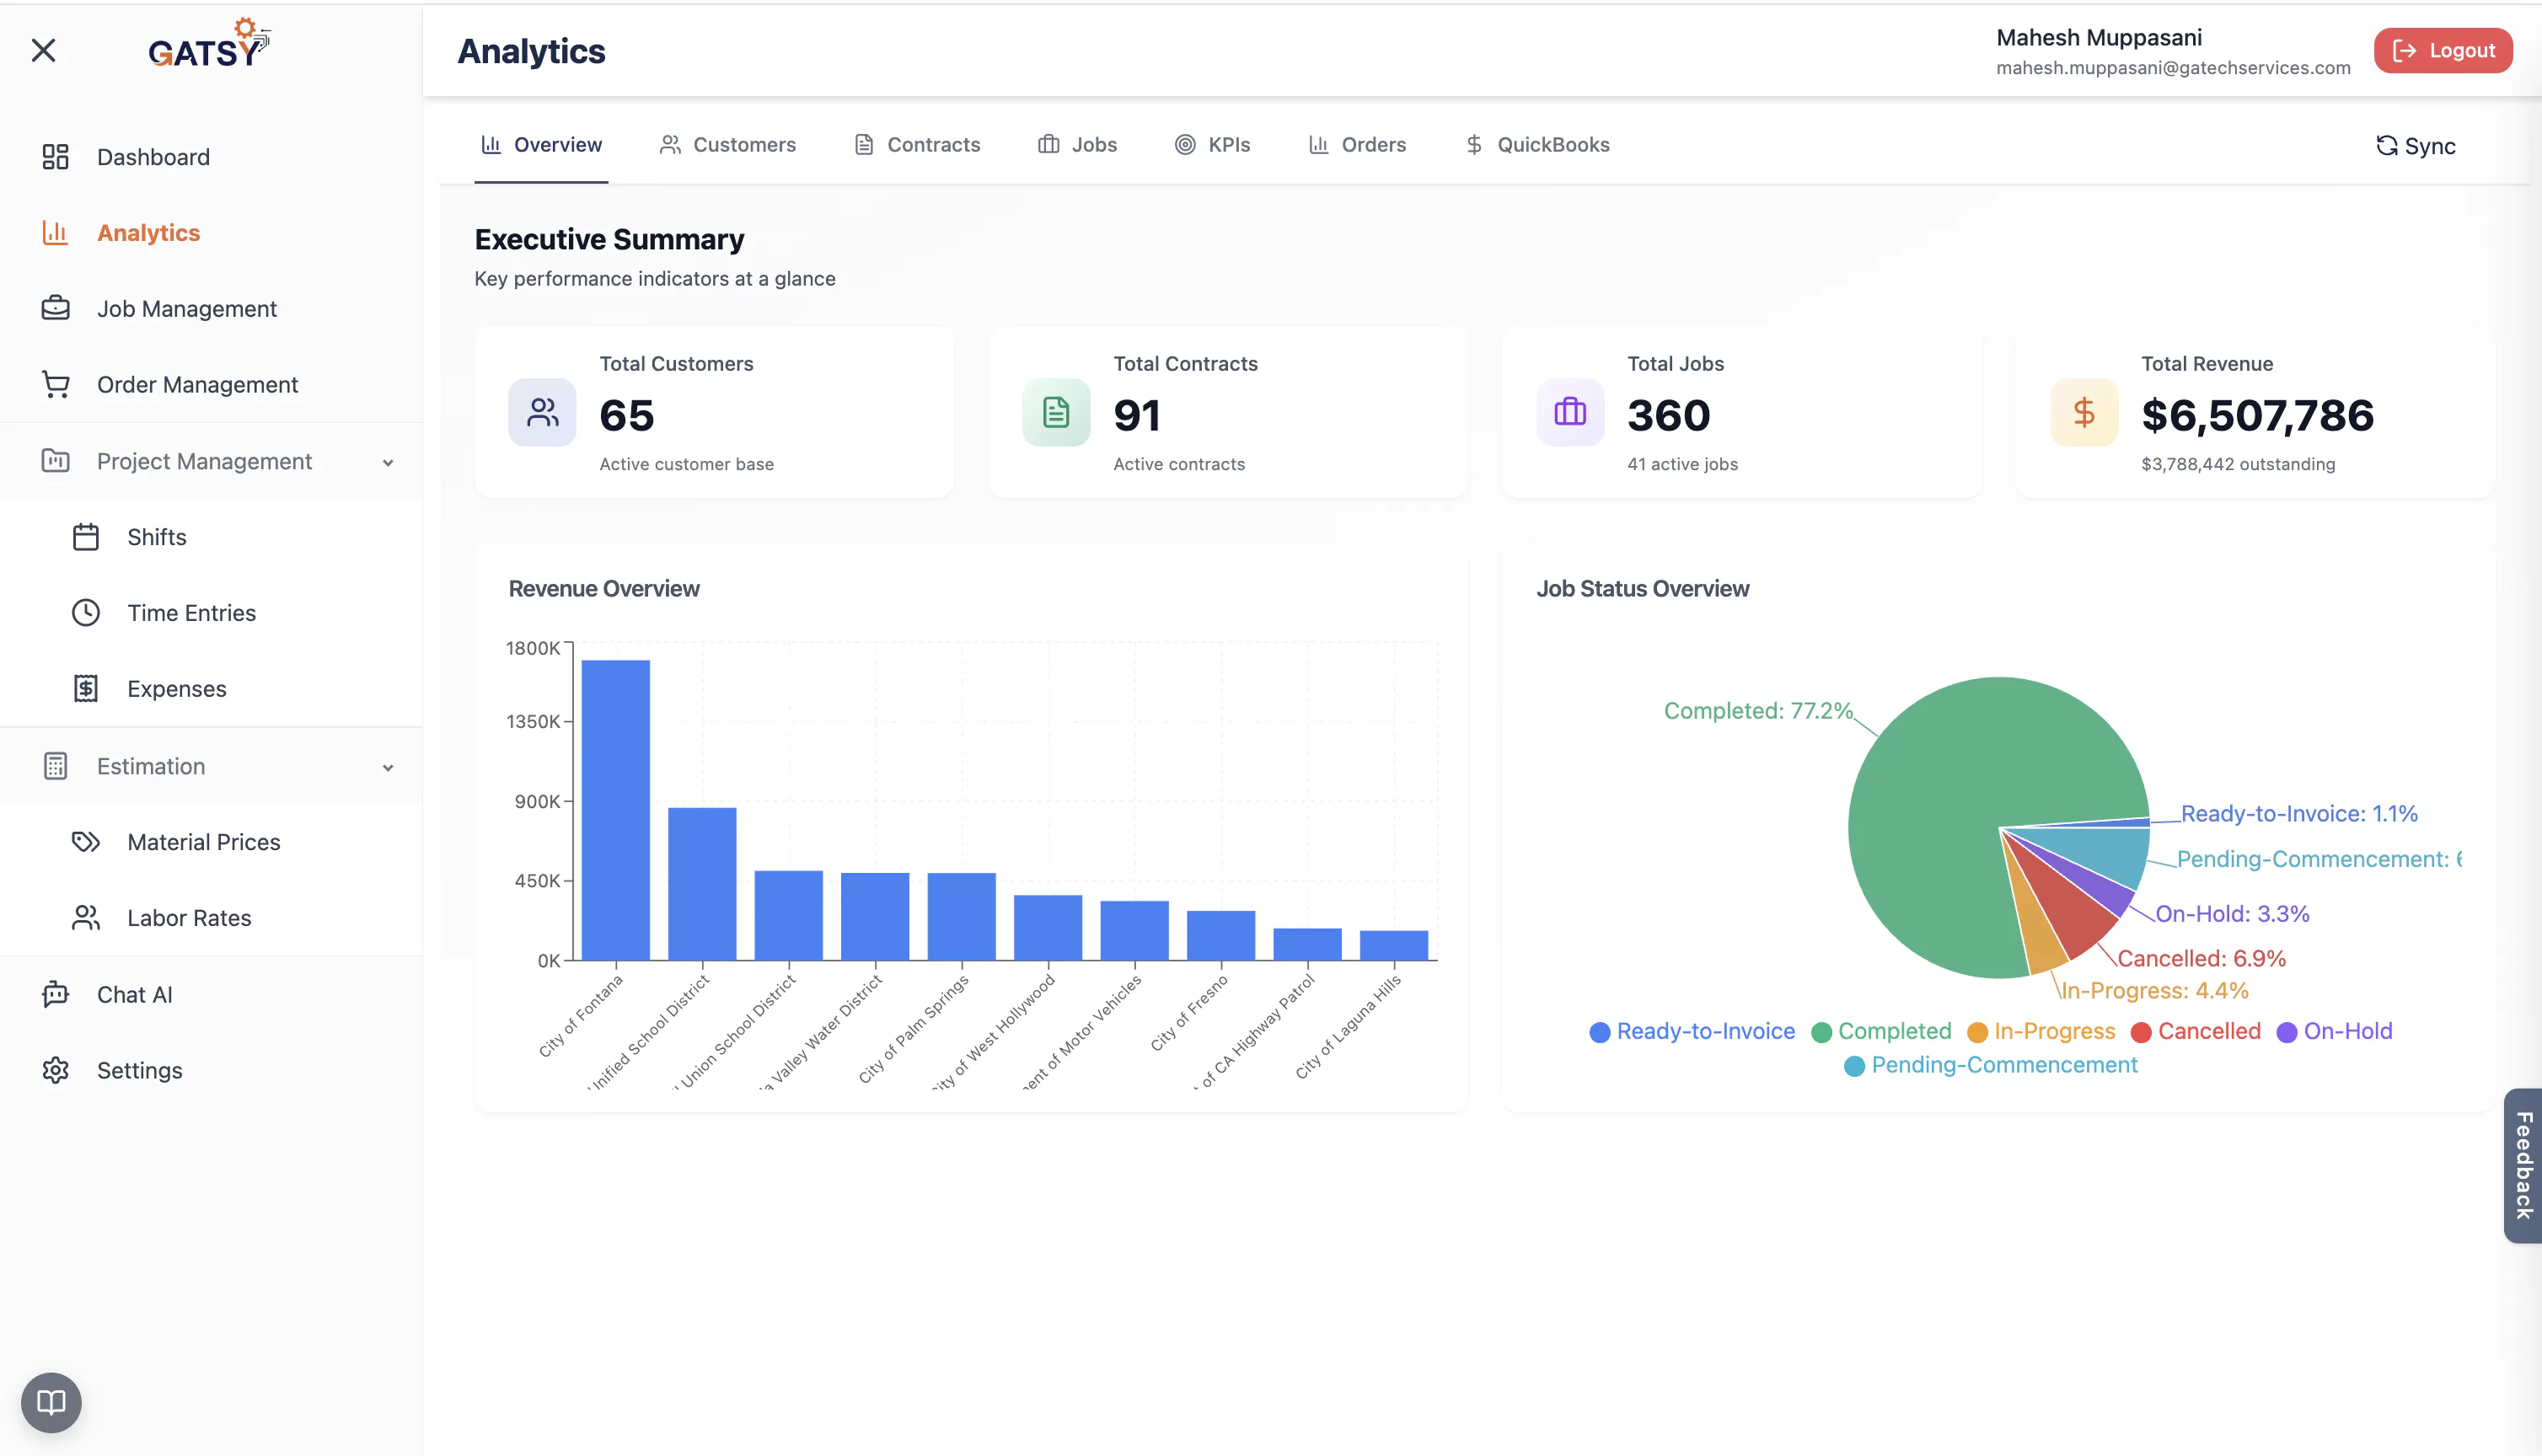
Task: Collapse the Estimation section chevron
Action: 388,768
